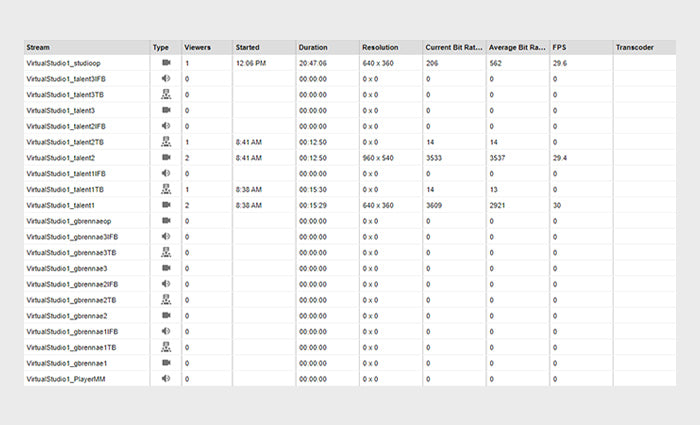The height and width of the screenshot is (425, 700).
Task: Sort by the Viewers column header
Action: [x=197, y=47]
